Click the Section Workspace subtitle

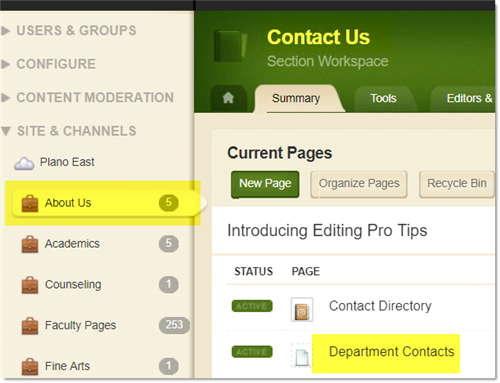pyautogui.click(x=328, y=61)
